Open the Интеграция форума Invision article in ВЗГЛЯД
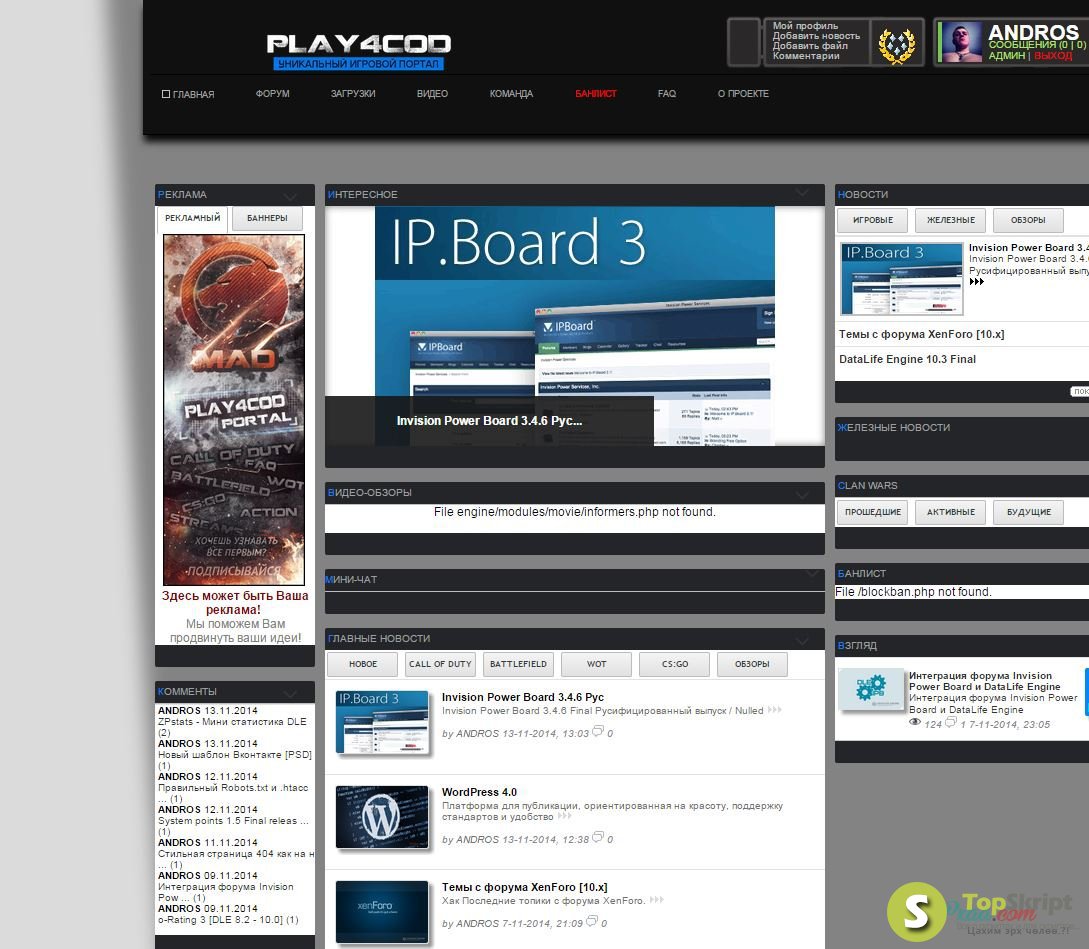 click(985, 681)
